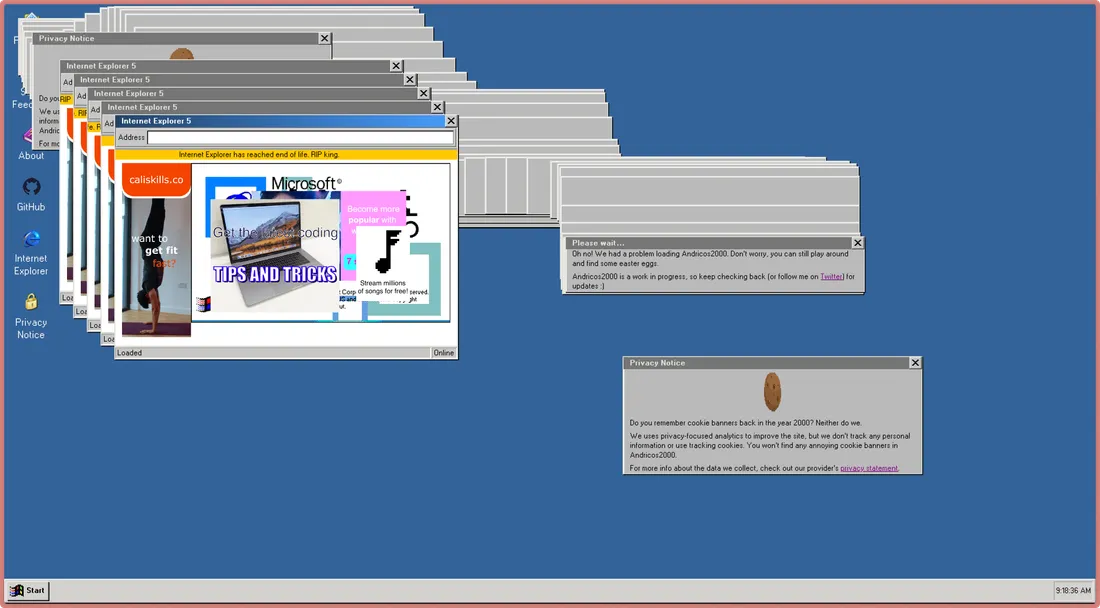
Task: Click the music note 'Stream millions of songs' ad
Action: coord(384,262)
